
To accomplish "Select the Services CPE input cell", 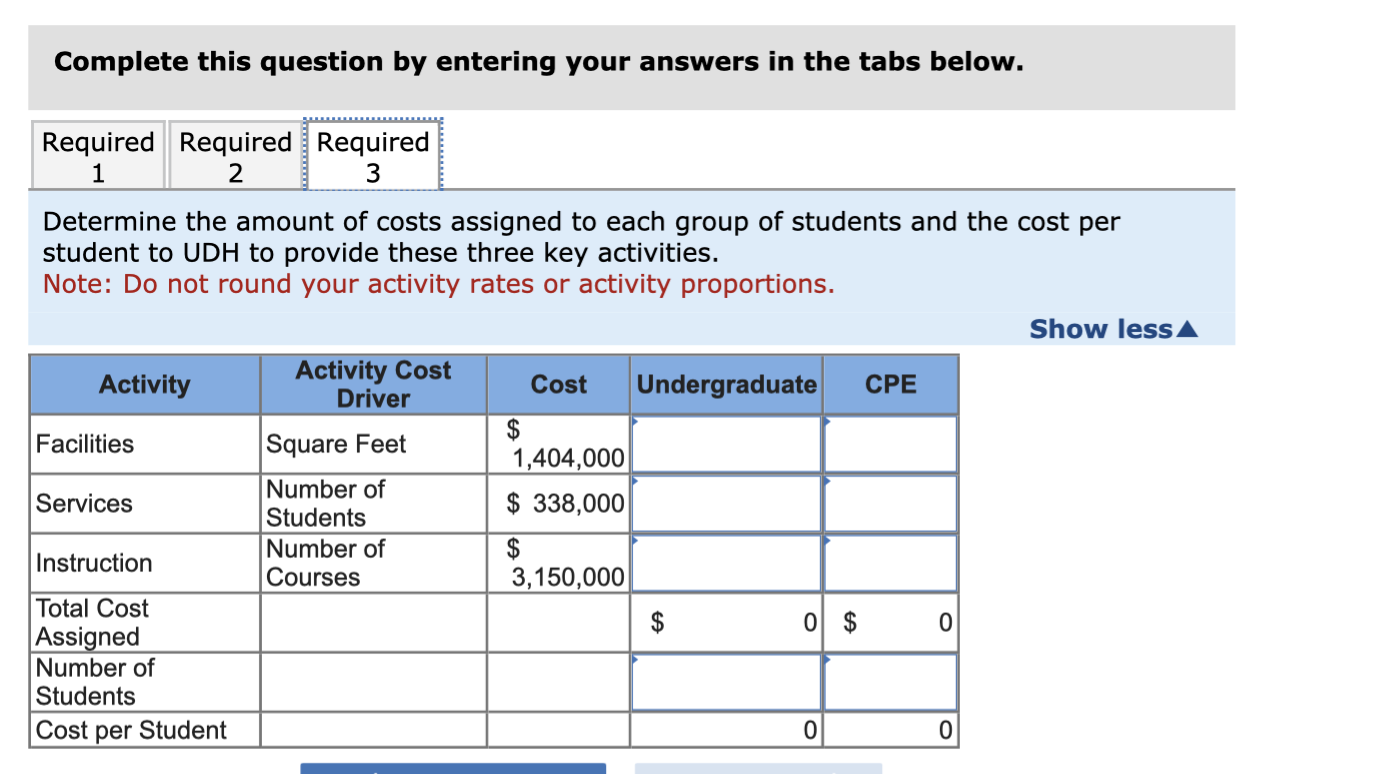I will click(889, 502).
